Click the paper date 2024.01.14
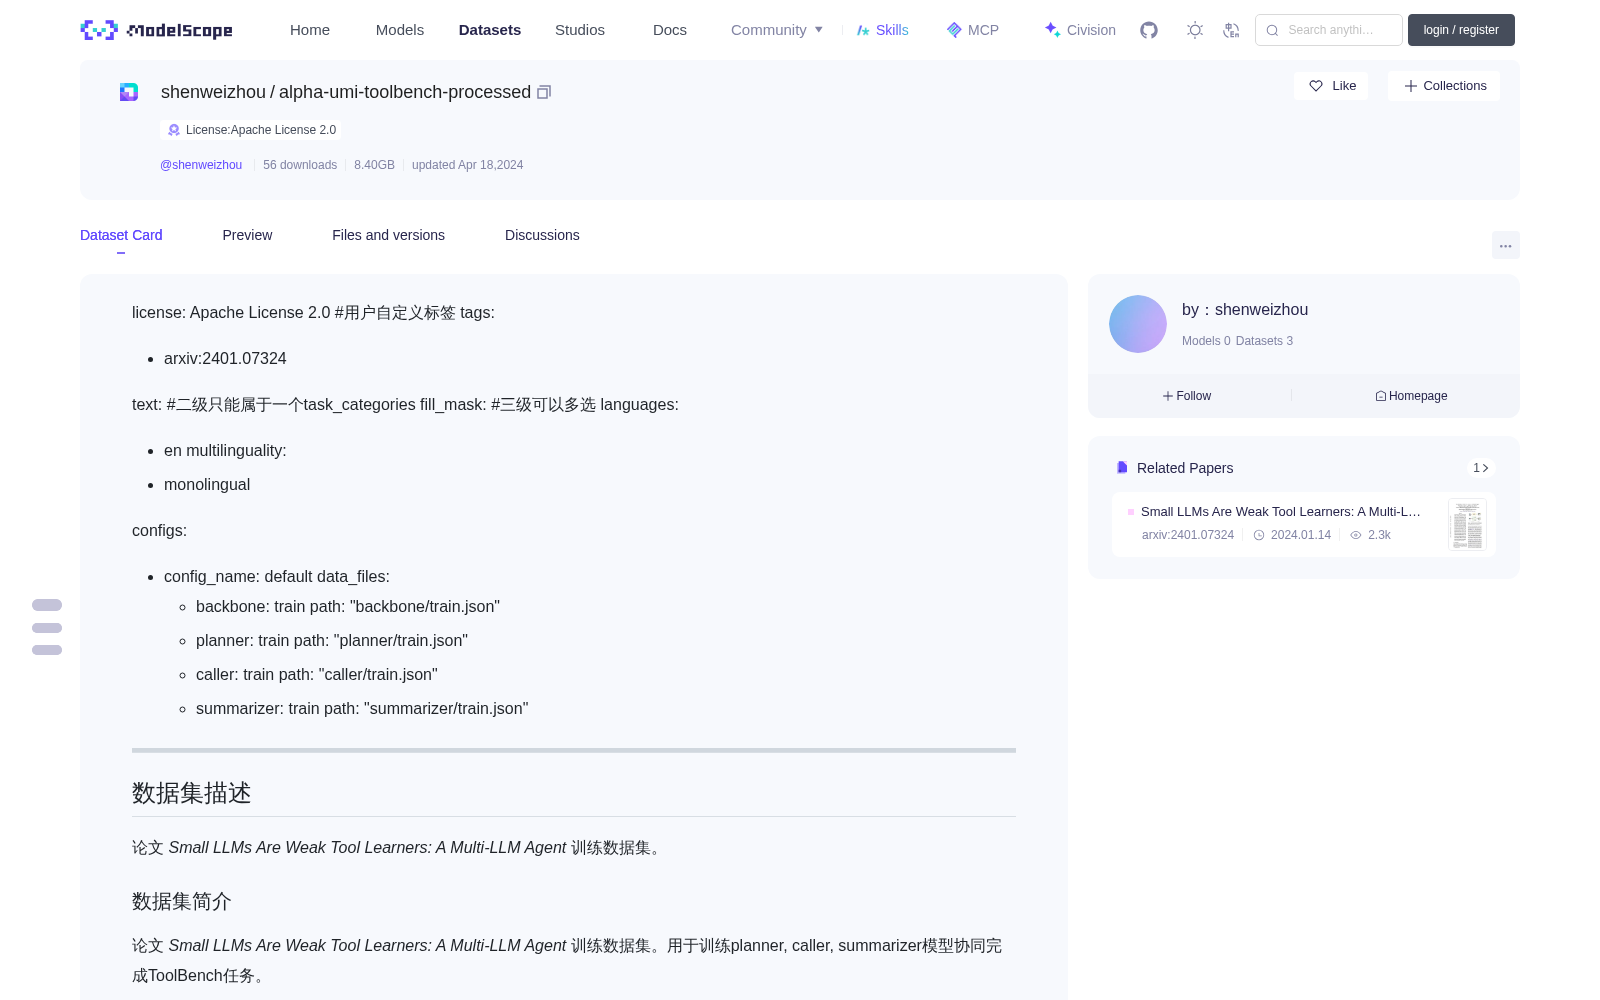The image size is (1600, 1000). (1301, 535)
